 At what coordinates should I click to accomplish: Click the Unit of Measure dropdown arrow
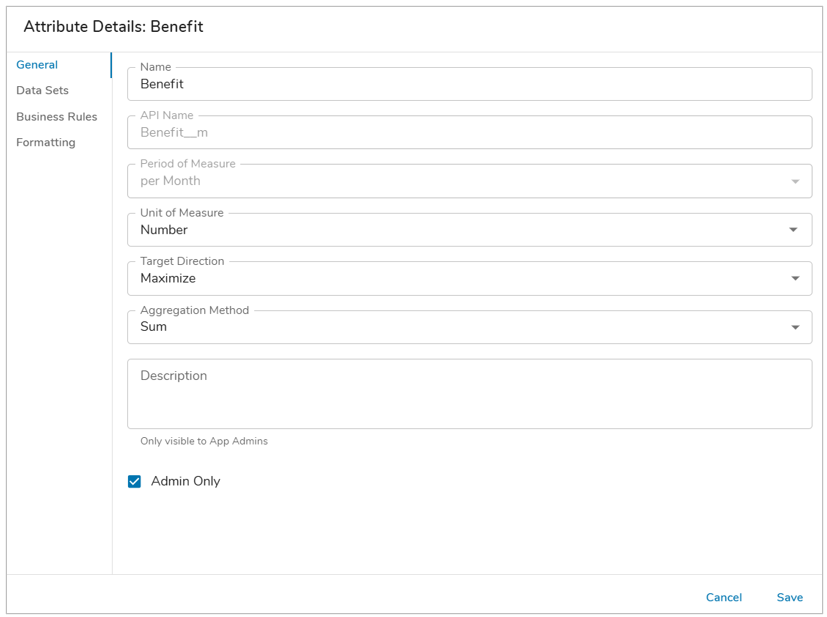click(794, 230)
